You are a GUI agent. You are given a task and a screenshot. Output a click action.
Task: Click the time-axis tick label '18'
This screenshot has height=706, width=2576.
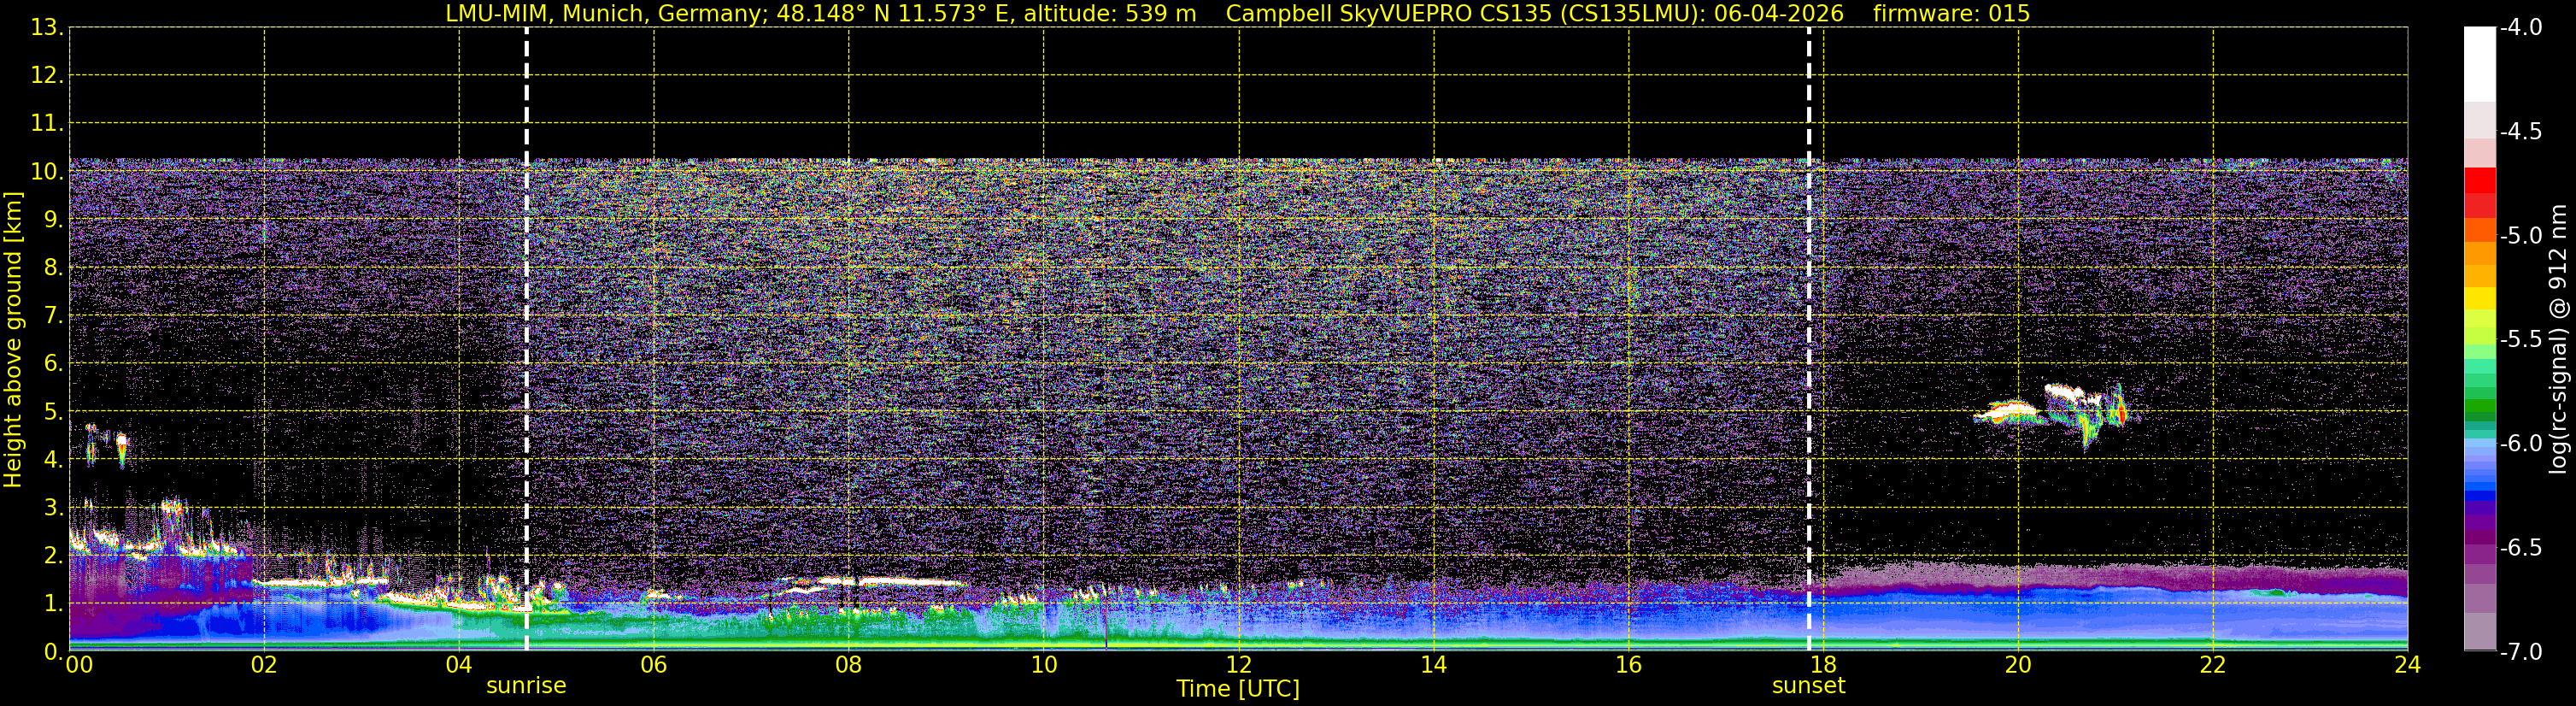pos(1823,665)
